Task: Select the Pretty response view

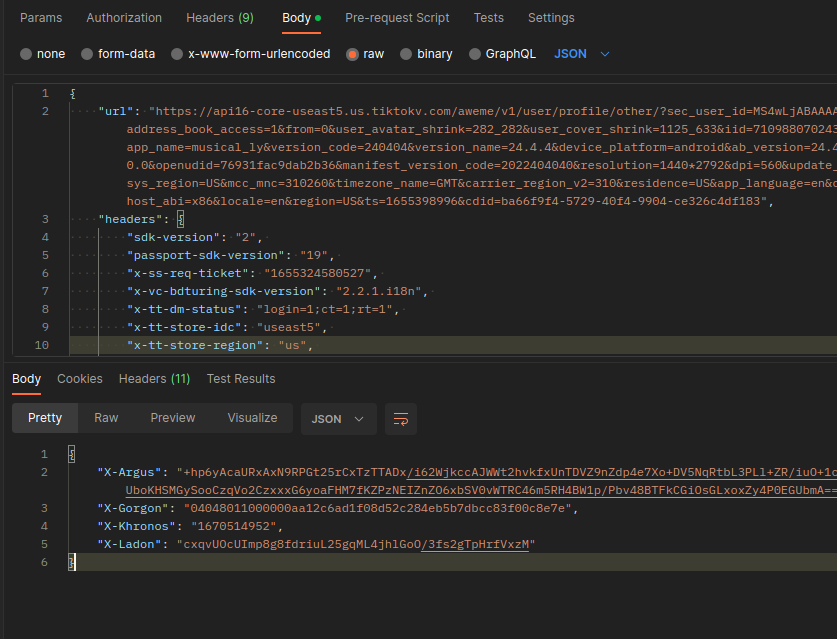Action: [x=45, y=418]
